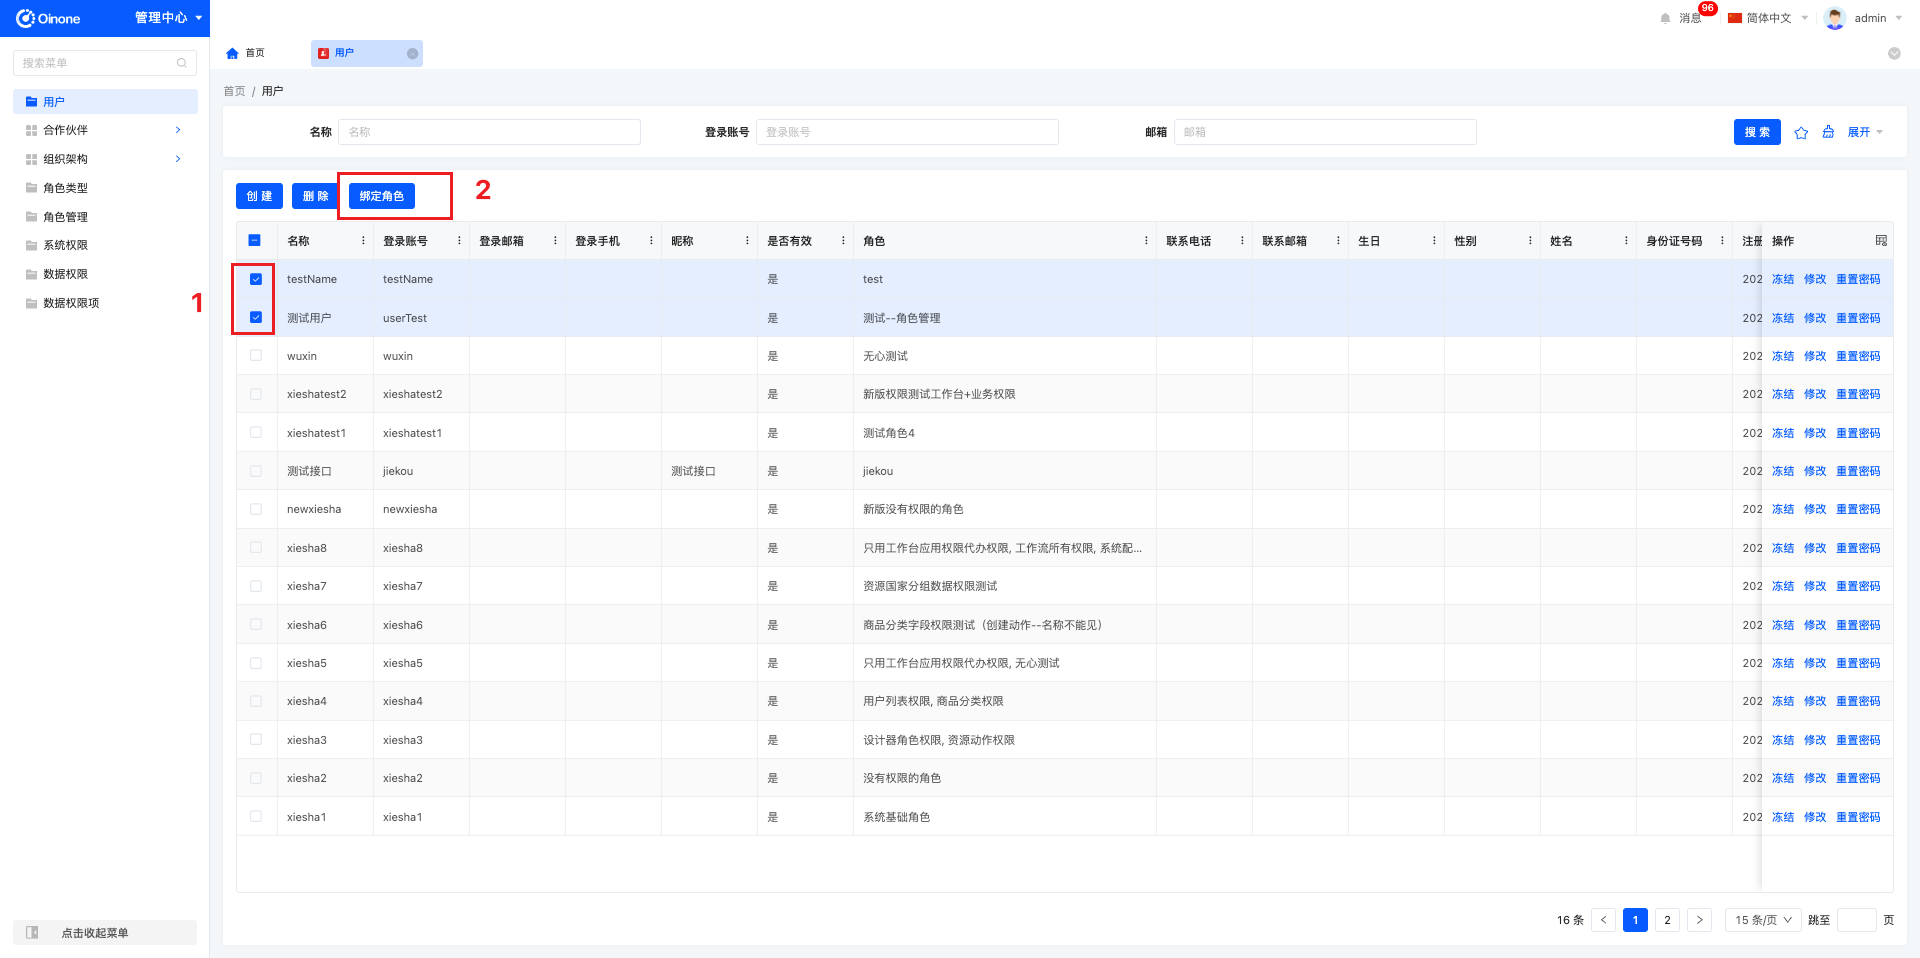Open 用户 in the sidebar menu
Viewport: 1920px width, 958px height.
click(x=105, y=102)
